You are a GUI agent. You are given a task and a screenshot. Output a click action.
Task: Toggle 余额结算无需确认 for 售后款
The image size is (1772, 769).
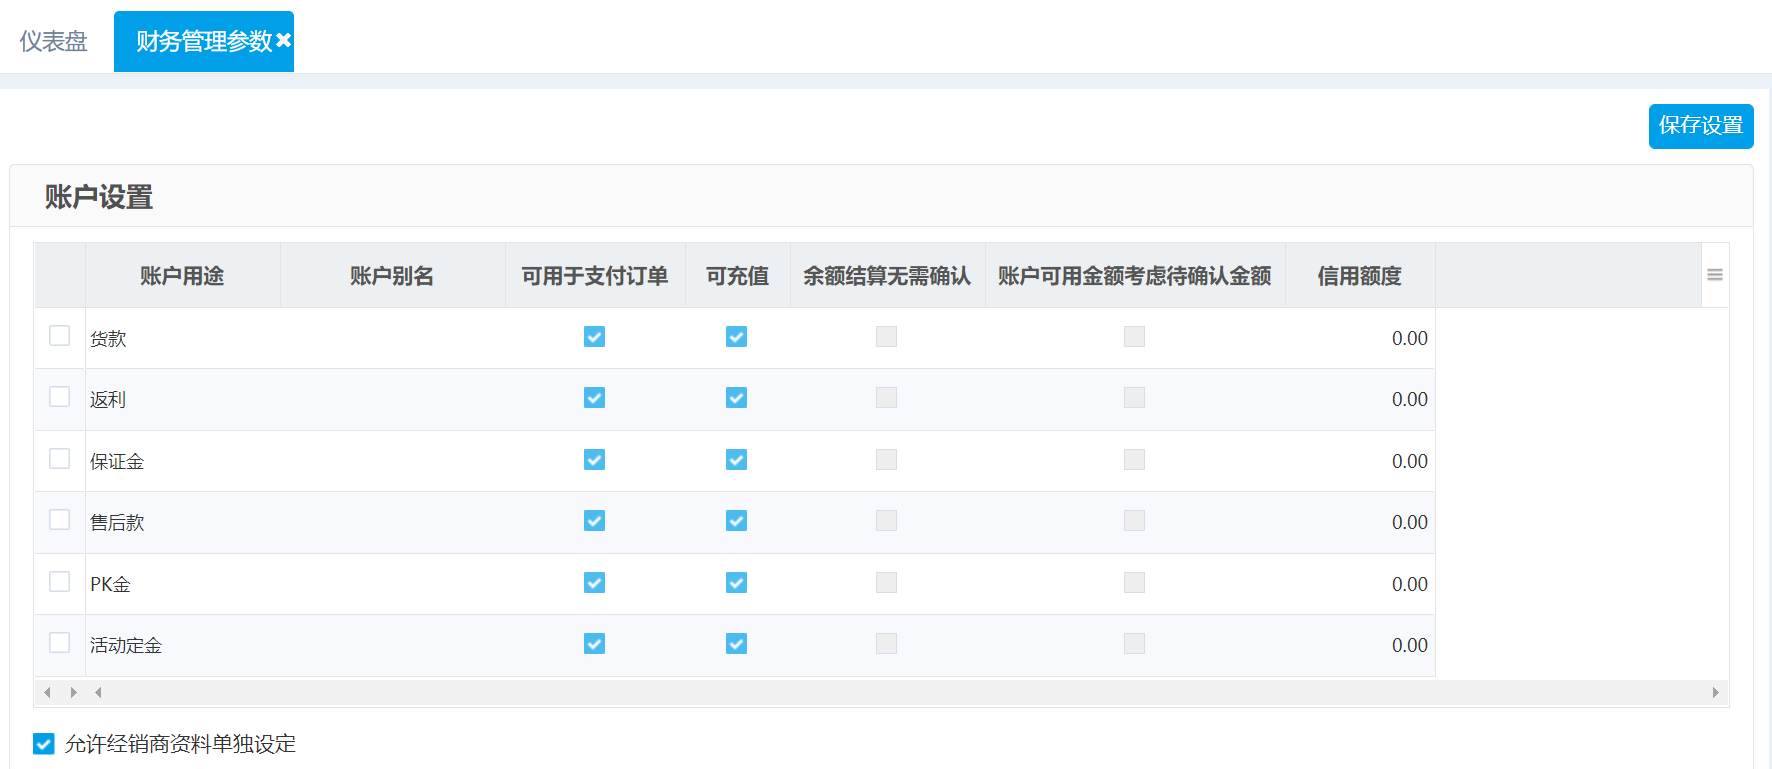[x=887, y=521]
